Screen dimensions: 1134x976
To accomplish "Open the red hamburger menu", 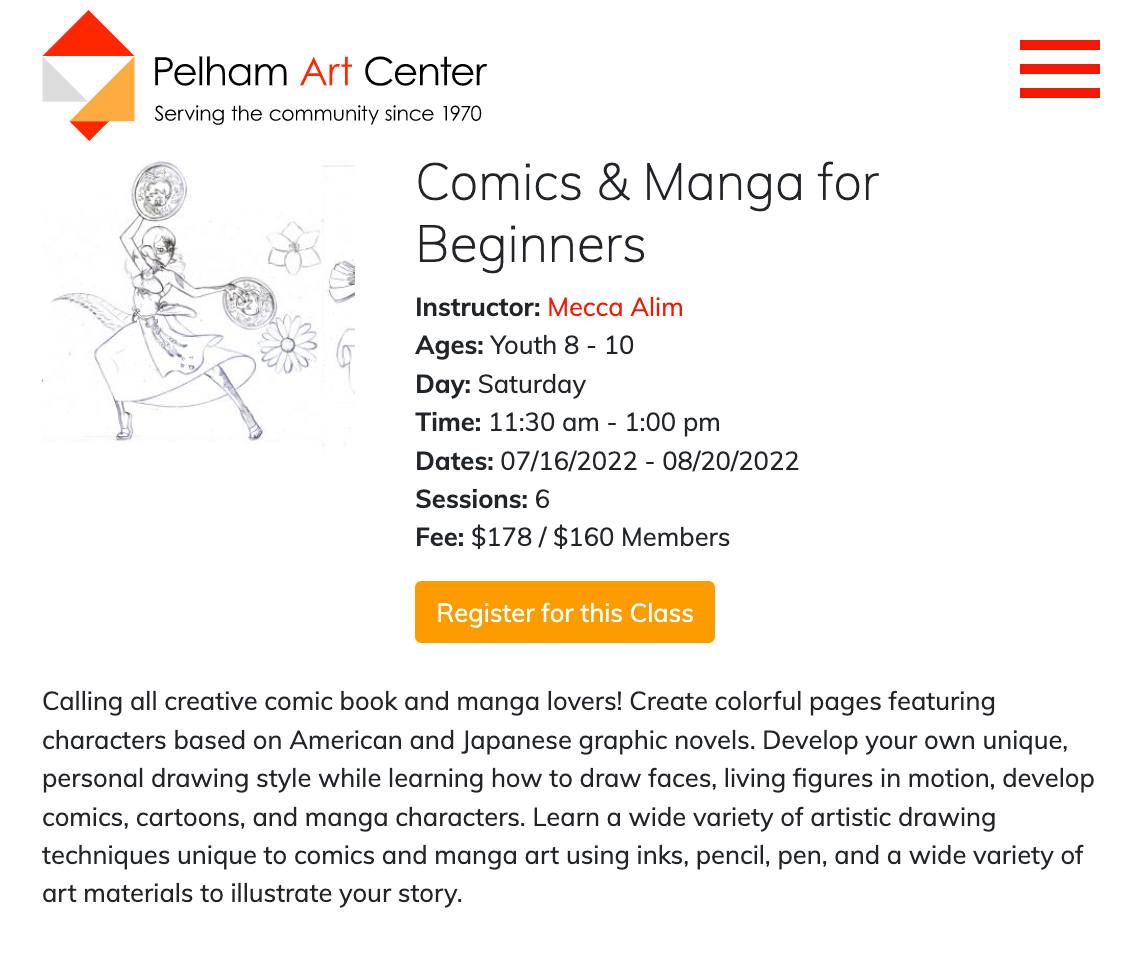I will coord(1060,69).
